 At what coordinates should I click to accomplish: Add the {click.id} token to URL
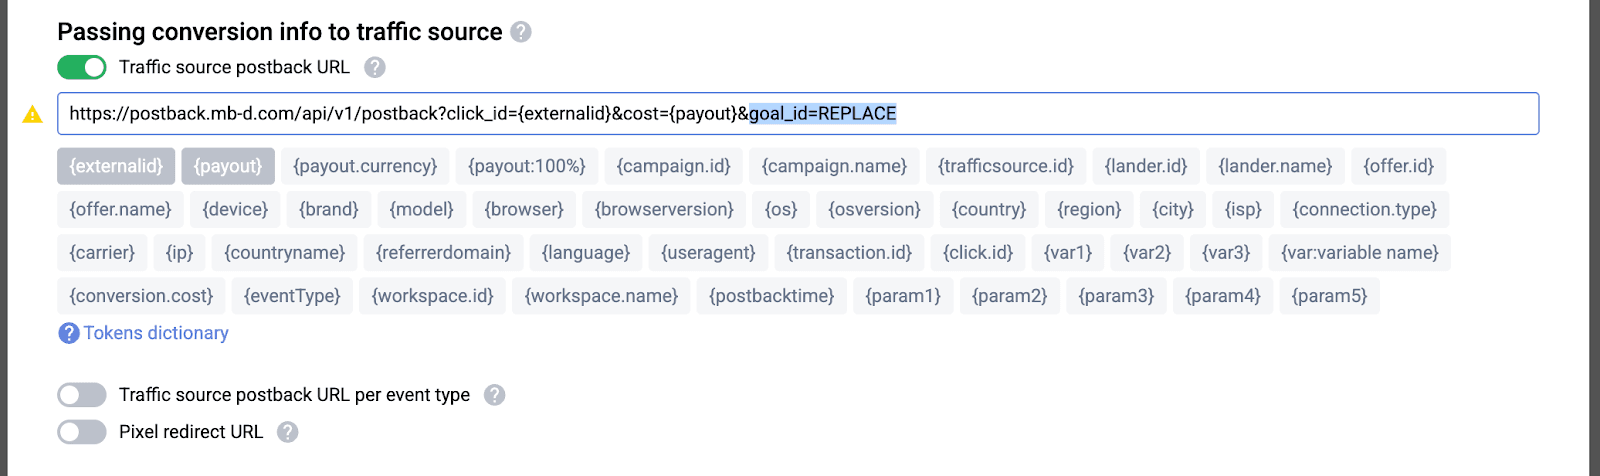tap(978, 252)
